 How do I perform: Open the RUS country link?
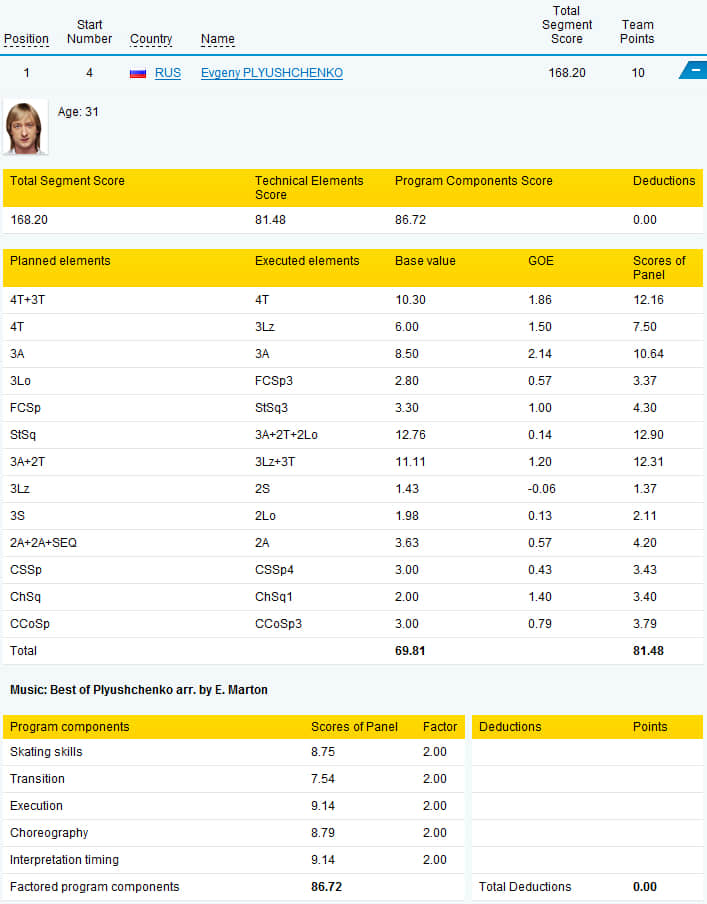coord(168,73)
